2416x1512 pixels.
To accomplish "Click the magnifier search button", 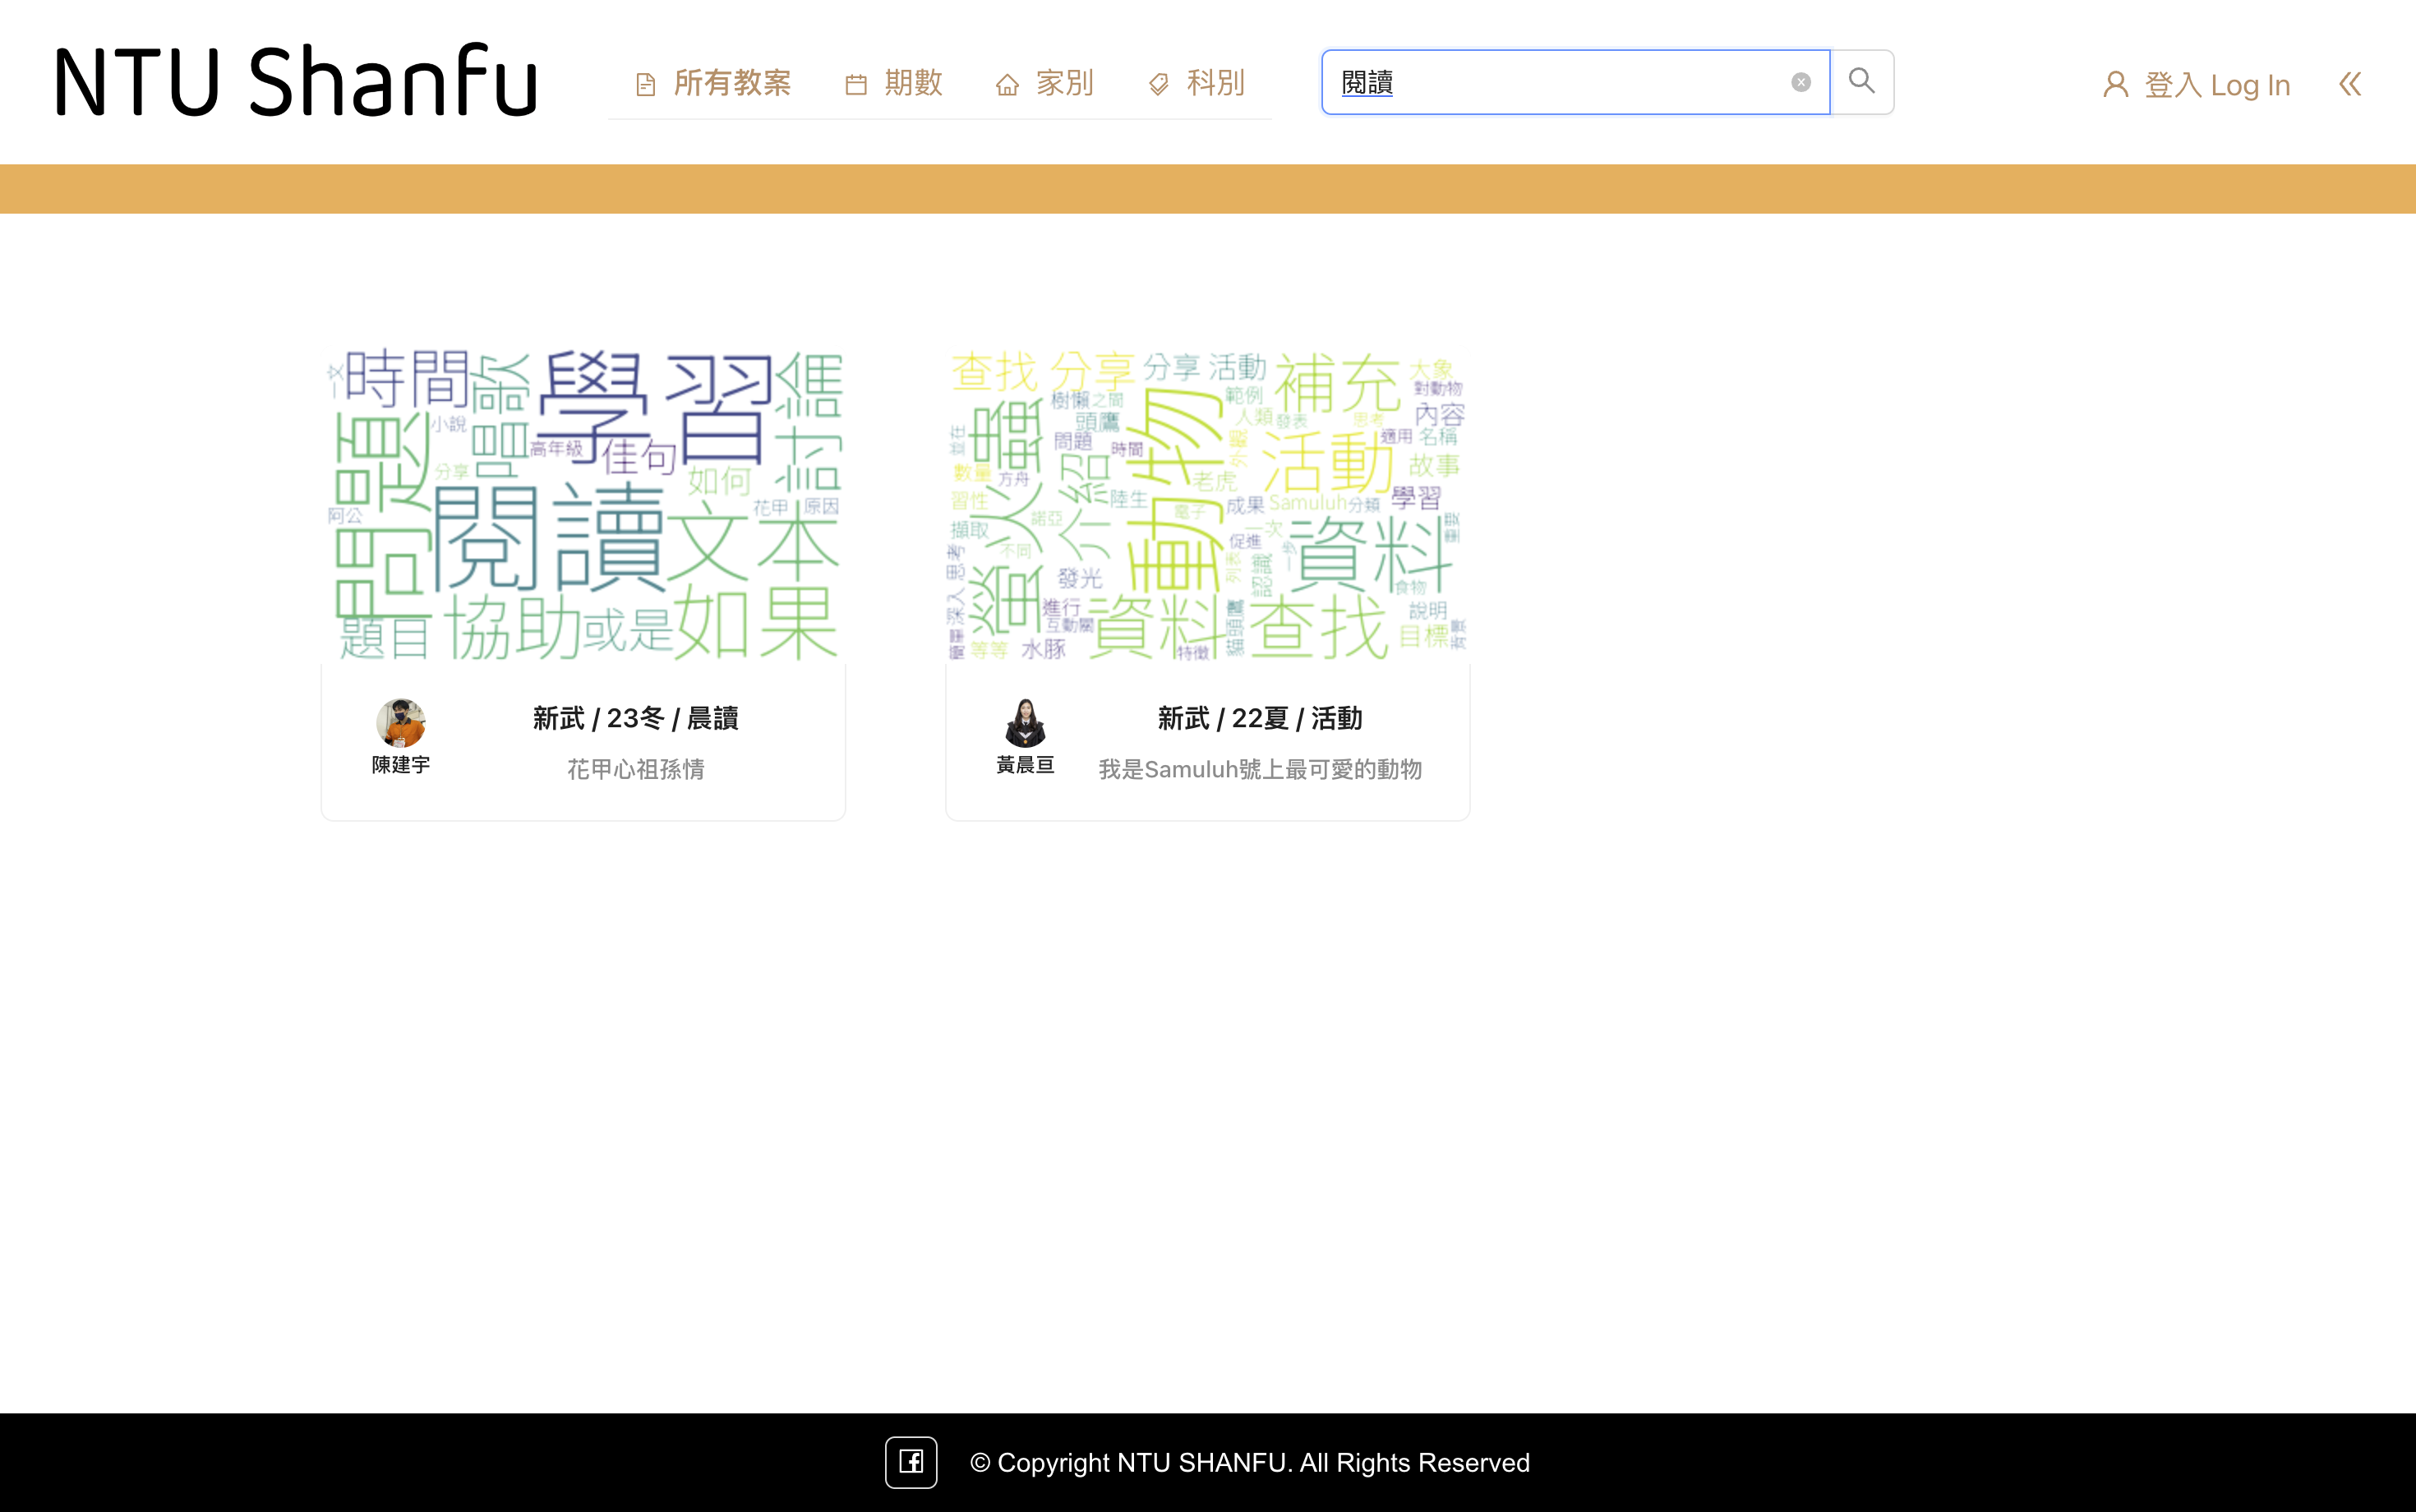I will [1861, 81].
